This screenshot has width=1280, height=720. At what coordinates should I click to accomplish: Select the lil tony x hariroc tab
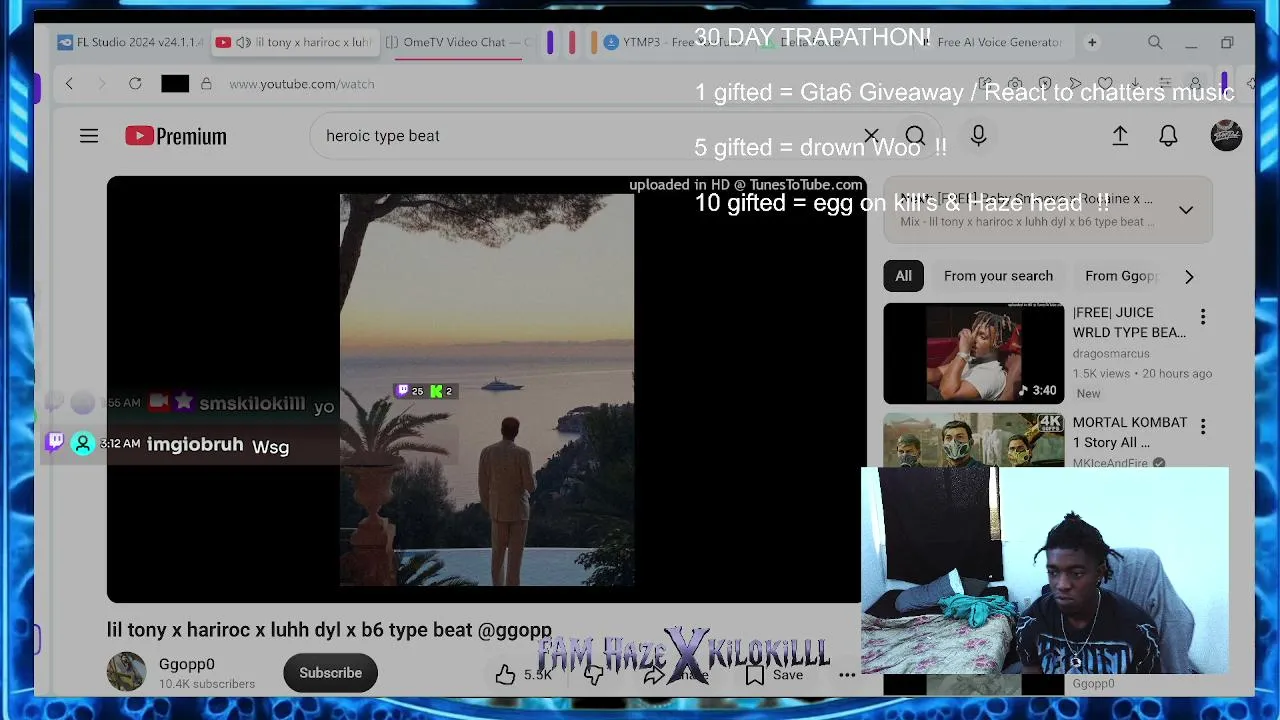pos(294,43)
